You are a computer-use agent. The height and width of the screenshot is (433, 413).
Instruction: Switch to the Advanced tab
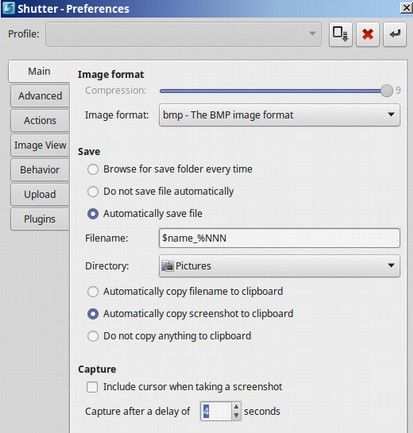point(40,96)
